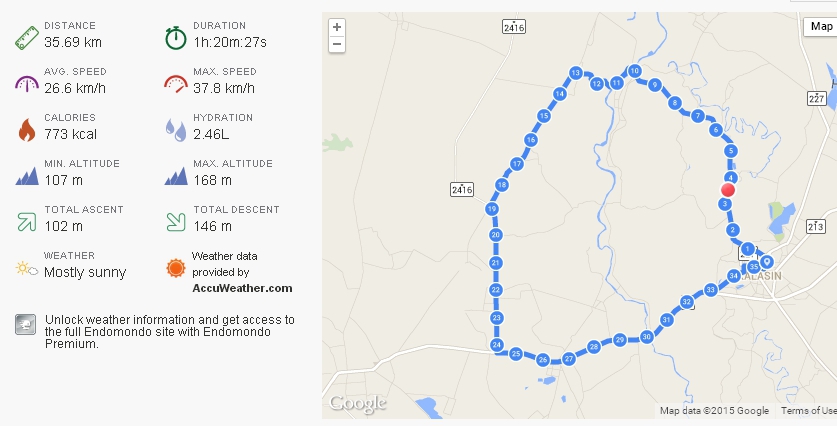Screen dimensions: 837x426
Task: Switch to the Map view type
Action: (820, 26)
